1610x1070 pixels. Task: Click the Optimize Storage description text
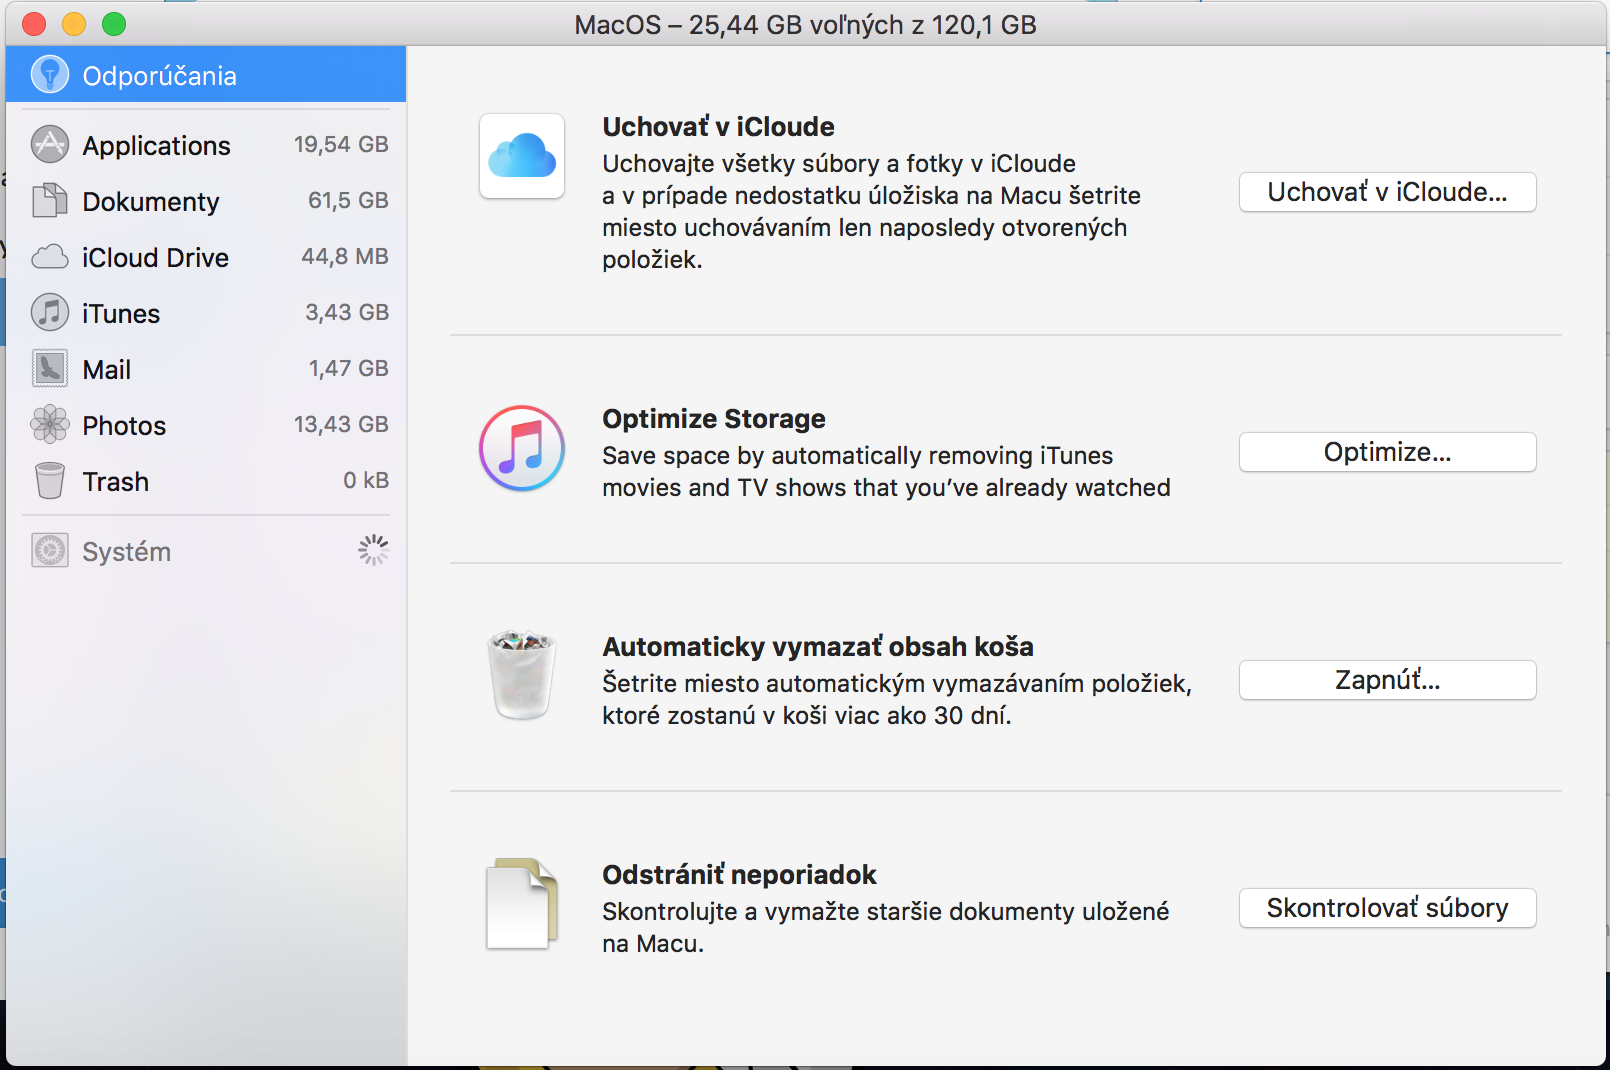pyautogui.click(x=886, y=472)
